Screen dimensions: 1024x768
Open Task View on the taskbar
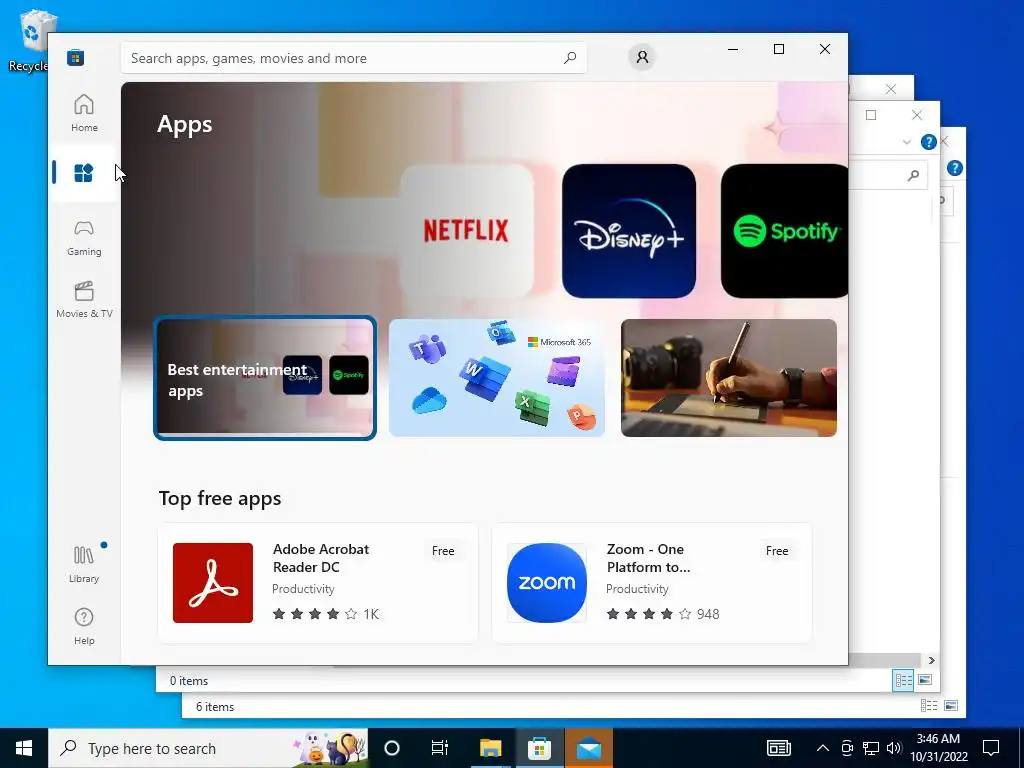(x=440, y=748)
